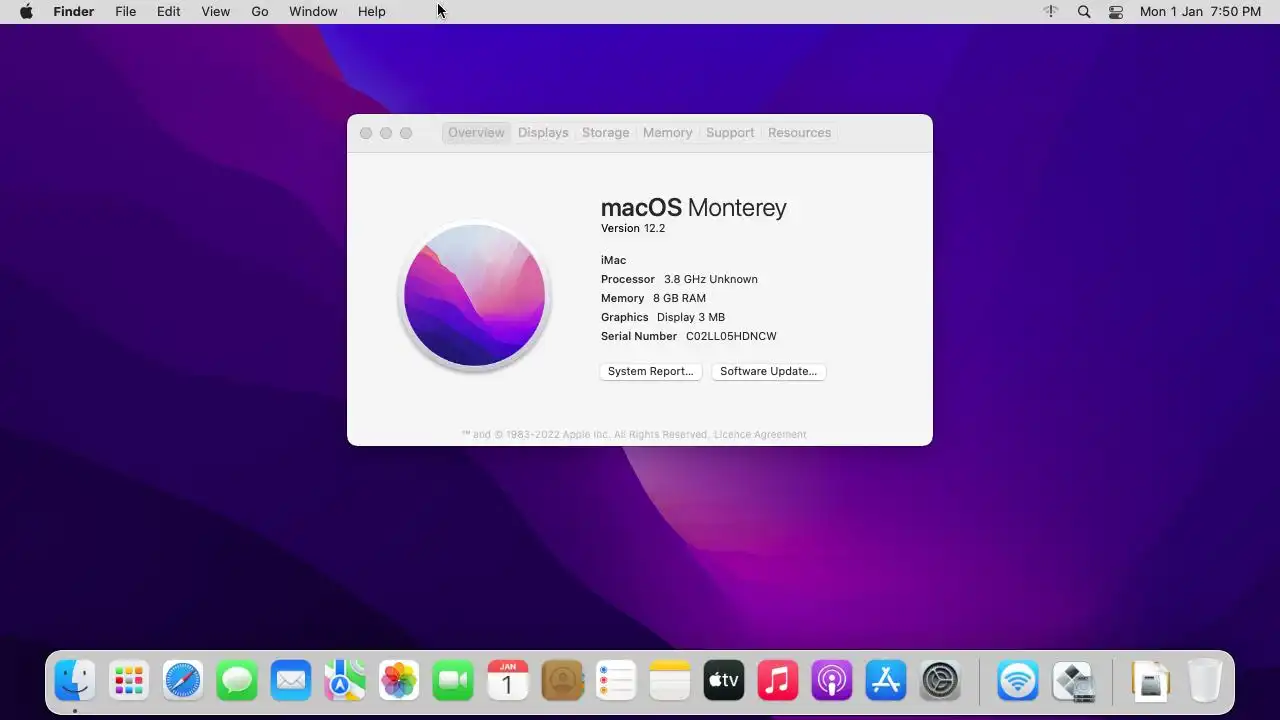Open the Window menu
Screen dimensions: 1280x720
point(313,12)
